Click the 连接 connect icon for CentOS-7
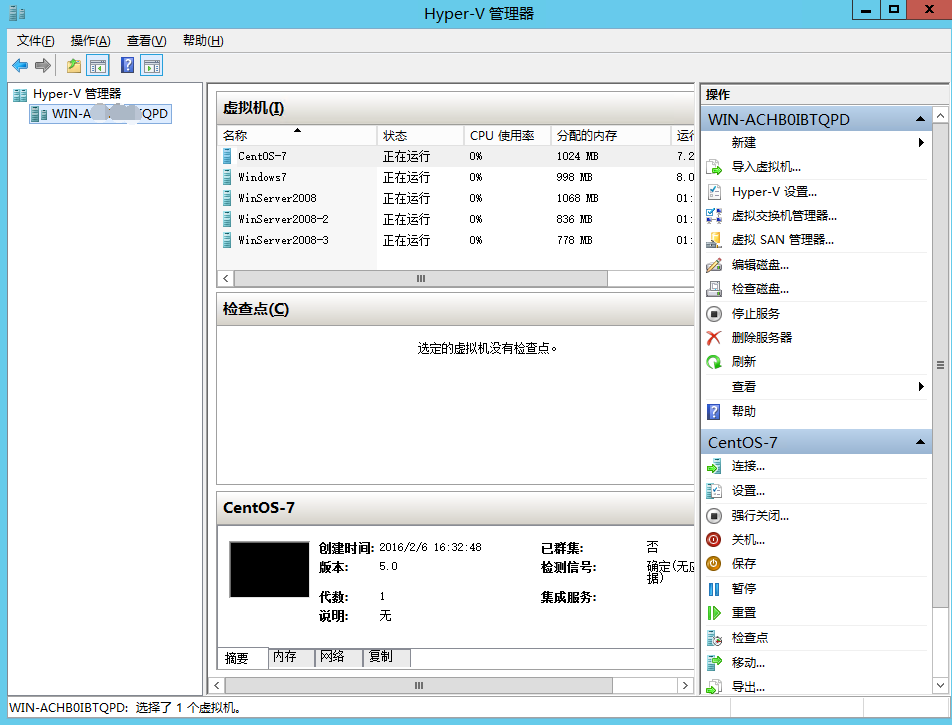 click(x=714, y=466)
